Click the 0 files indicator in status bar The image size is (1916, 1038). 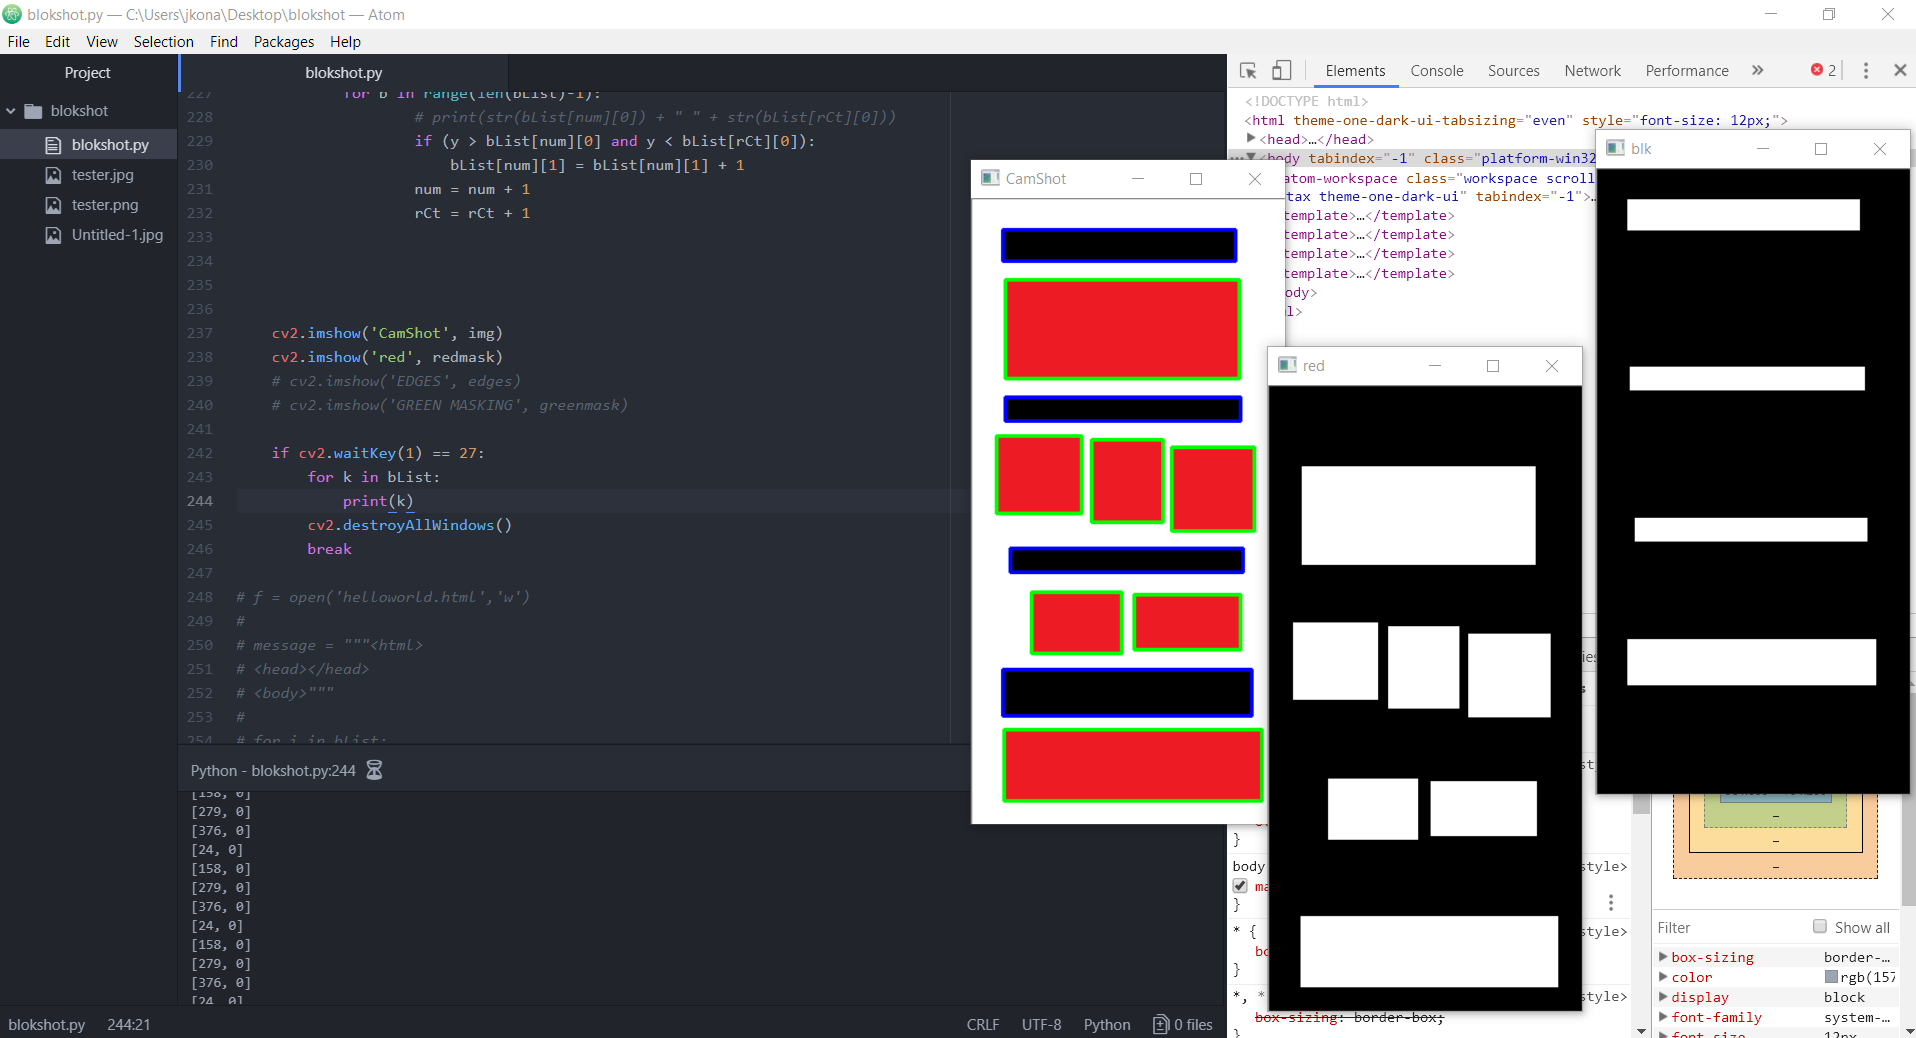1183,1024
